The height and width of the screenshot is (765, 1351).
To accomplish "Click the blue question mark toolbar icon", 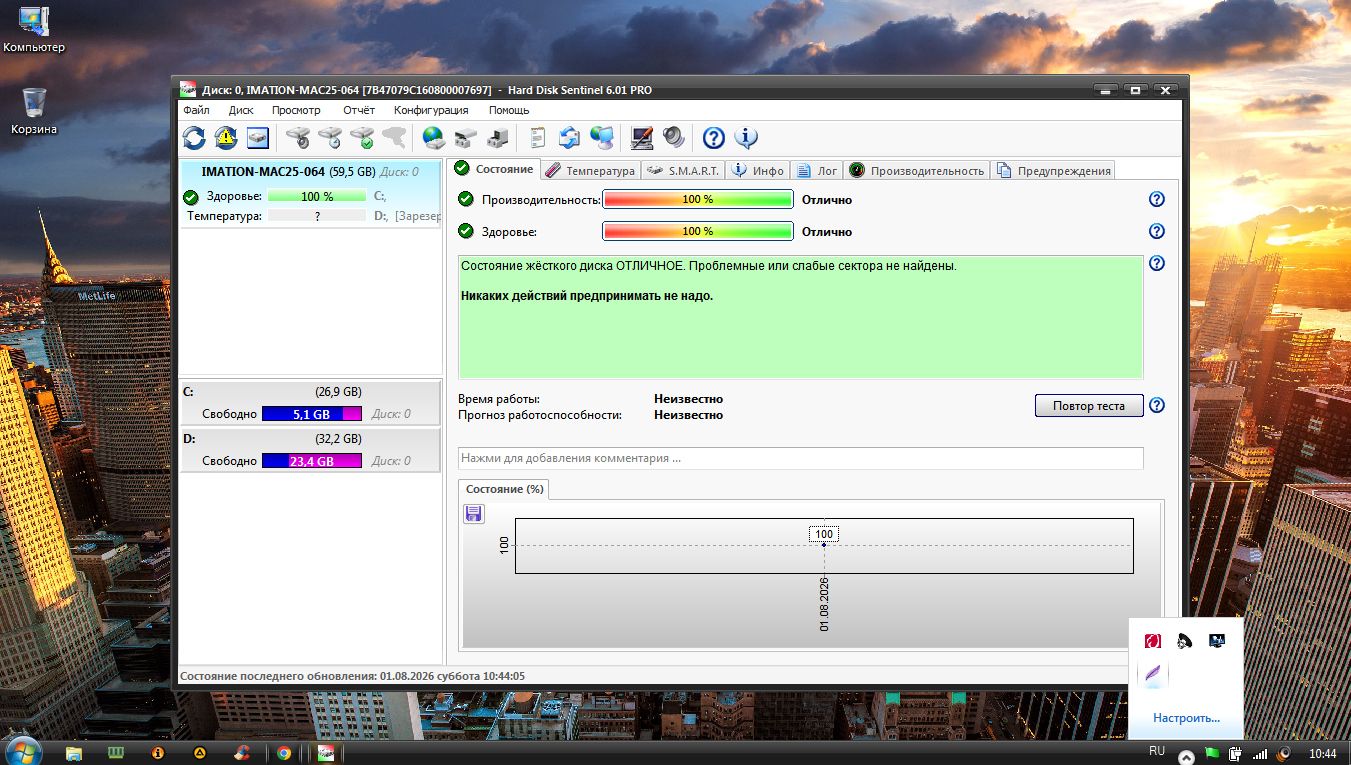I will [x=713, y=138].
